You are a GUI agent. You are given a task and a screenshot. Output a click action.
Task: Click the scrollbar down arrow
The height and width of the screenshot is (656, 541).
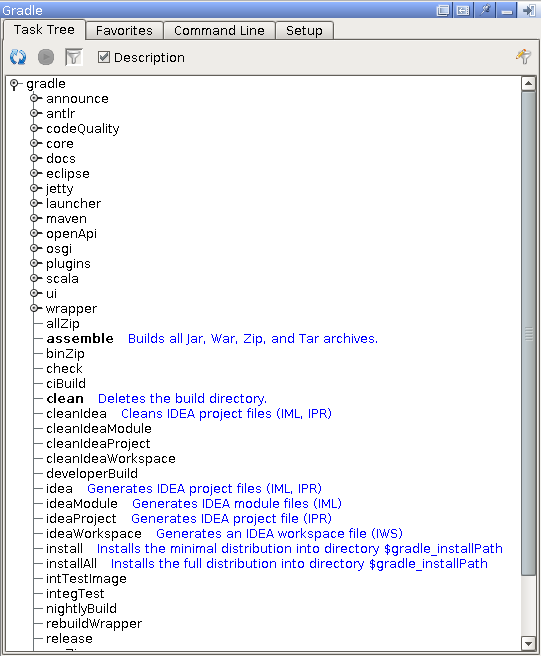pos(528,643)
